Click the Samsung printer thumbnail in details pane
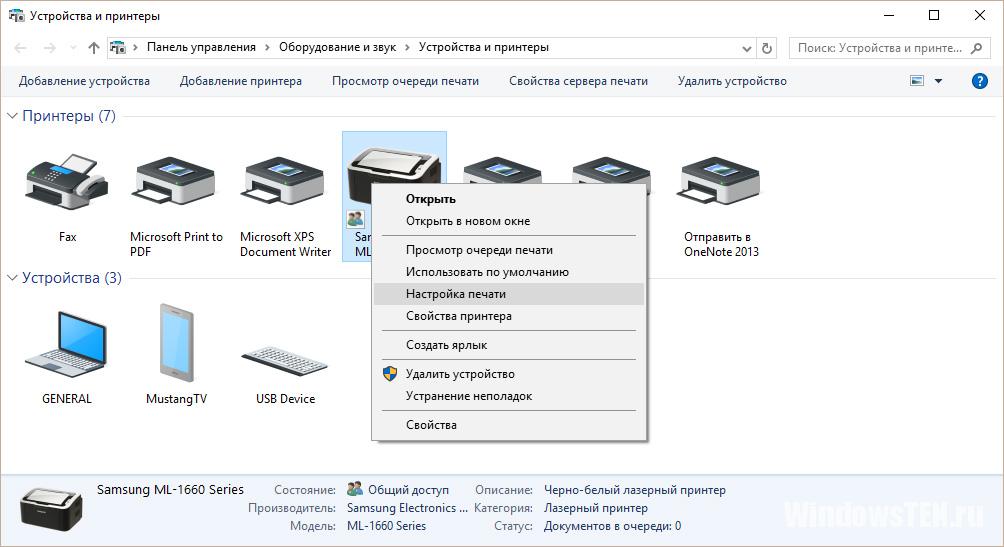The width and height of the screenshot is (1004, 547). click(51, 509)
